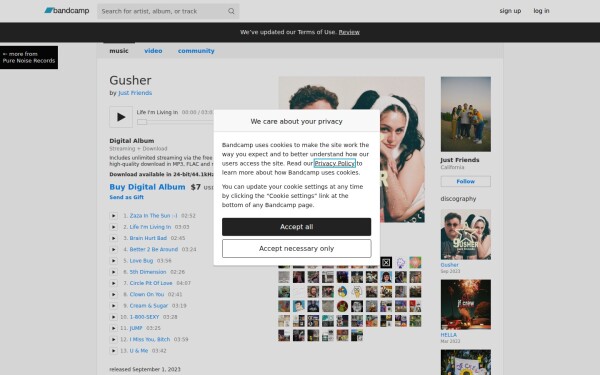Click the Gusher discography title link
Viewport: 600px width, 375px height.
pos(449,265)
